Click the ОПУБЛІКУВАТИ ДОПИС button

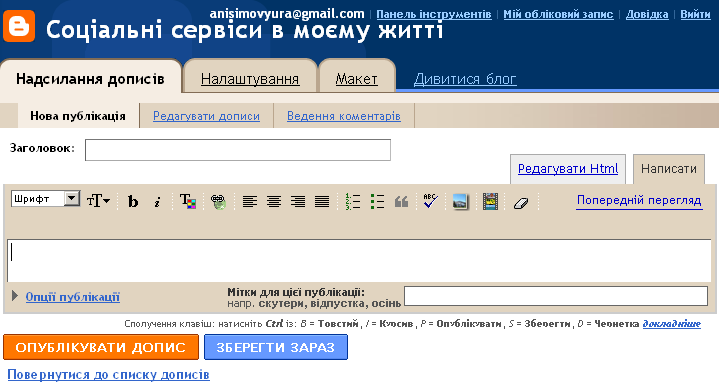tap(101, 347)
